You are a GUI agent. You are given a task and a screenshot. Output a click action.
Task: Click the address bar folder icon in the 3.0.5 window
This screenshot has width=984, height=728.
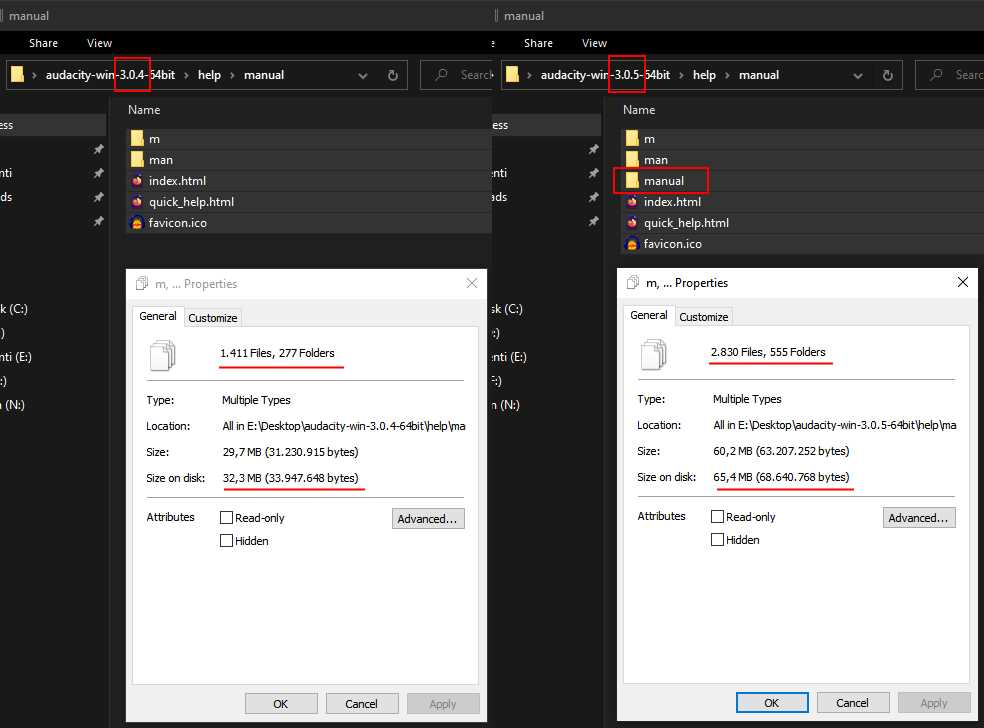point(513,75)
